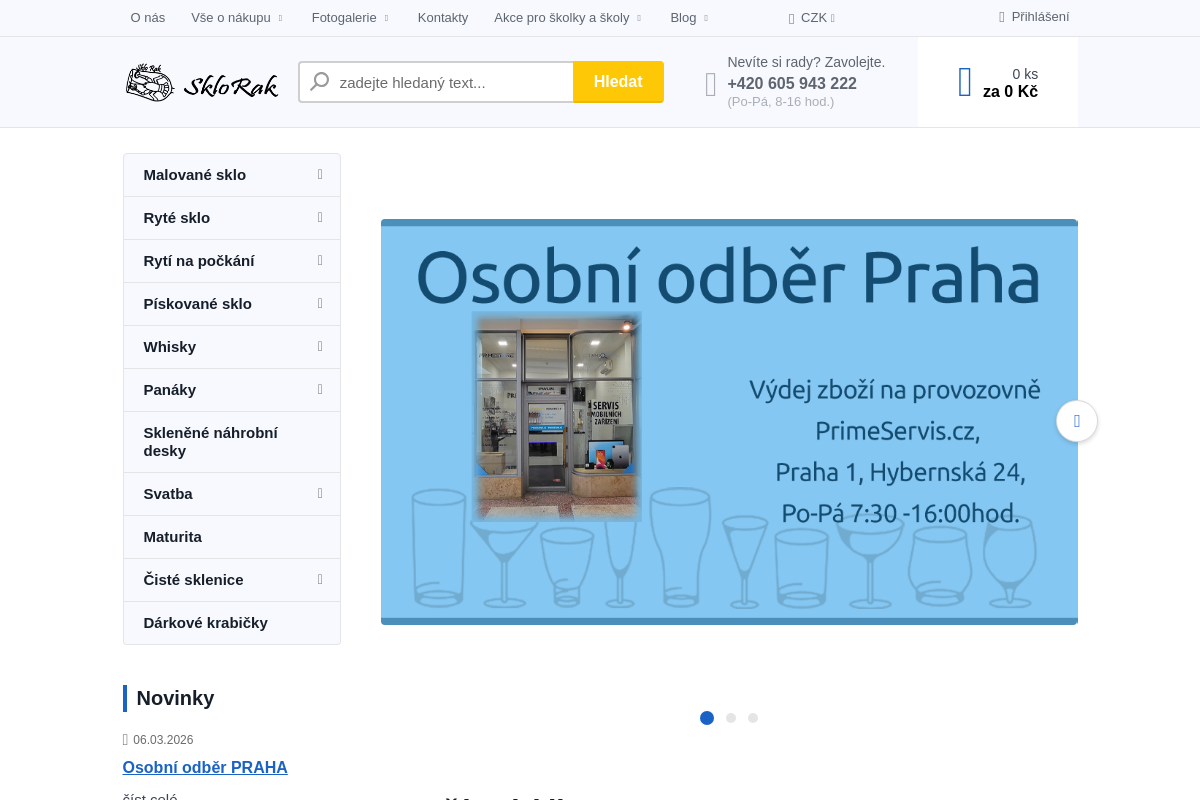Open Fotogalerie dropdown menu
This screenshot has width=1200, height=800.
point(350,18)
